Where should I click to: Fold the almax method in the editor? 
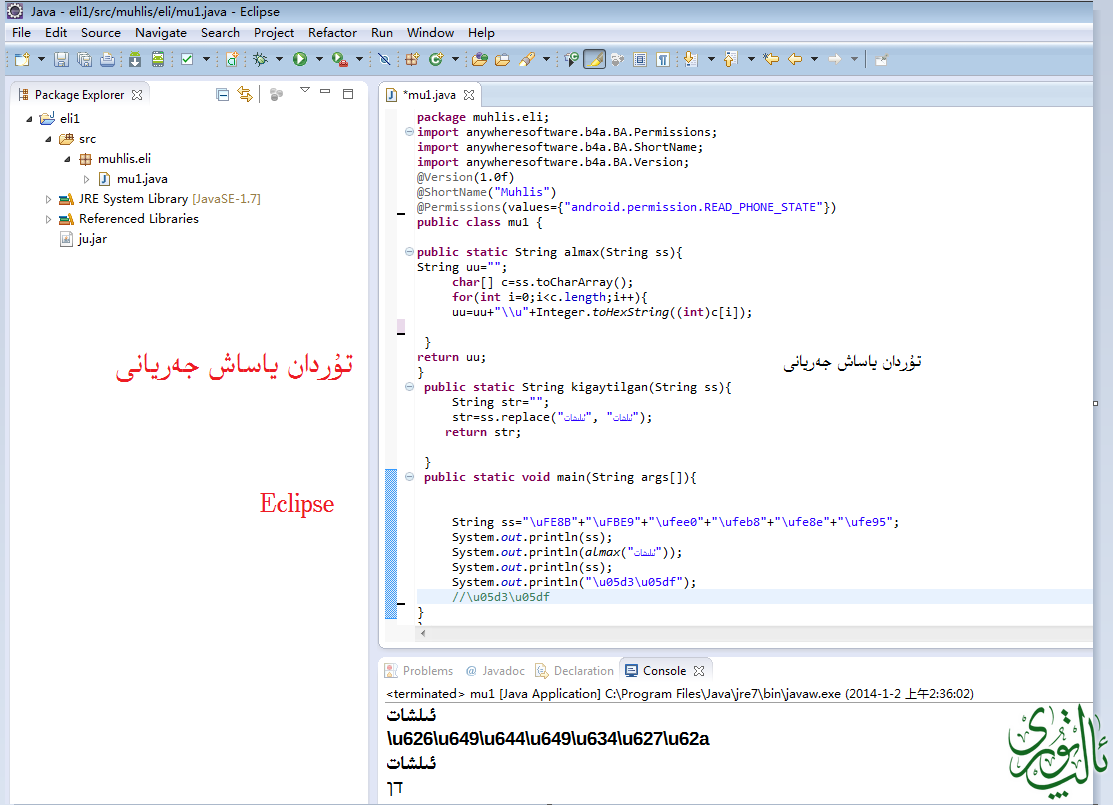[409, 251]
